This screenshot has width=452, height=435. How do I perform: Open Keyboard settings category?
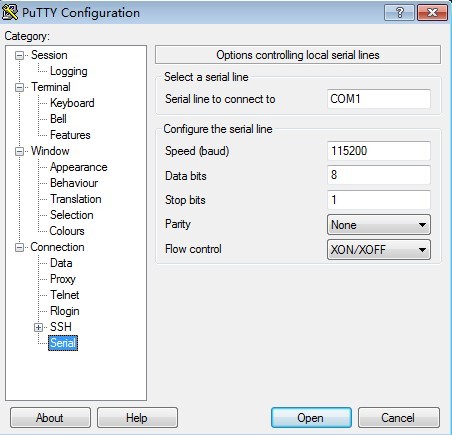pyautogui.click(x=72, y=103)
